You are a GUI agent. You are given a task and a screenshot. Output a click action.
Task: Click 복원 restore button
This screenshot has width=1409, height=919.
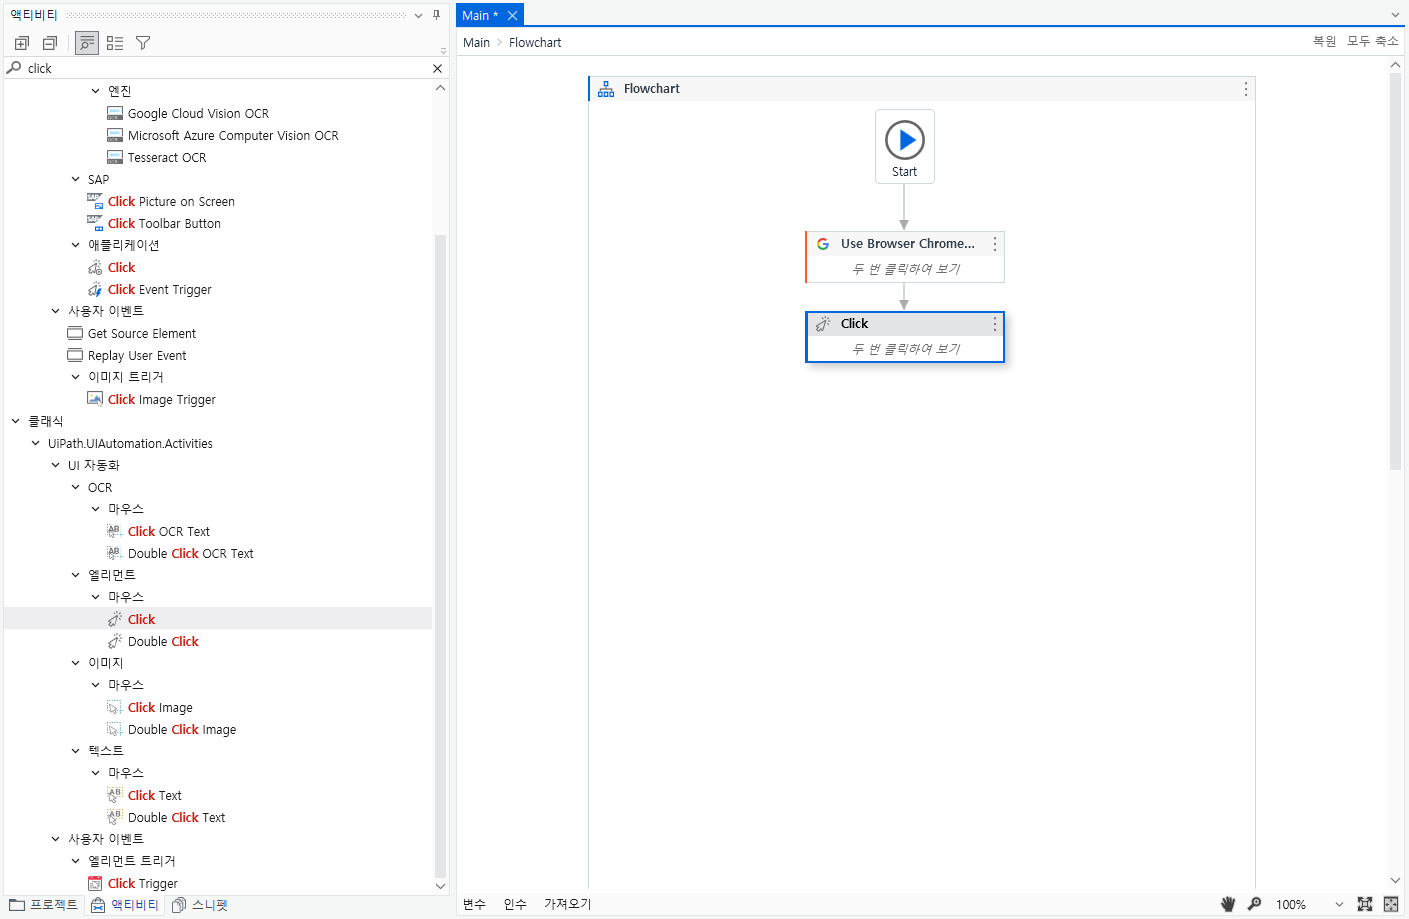1324,41
